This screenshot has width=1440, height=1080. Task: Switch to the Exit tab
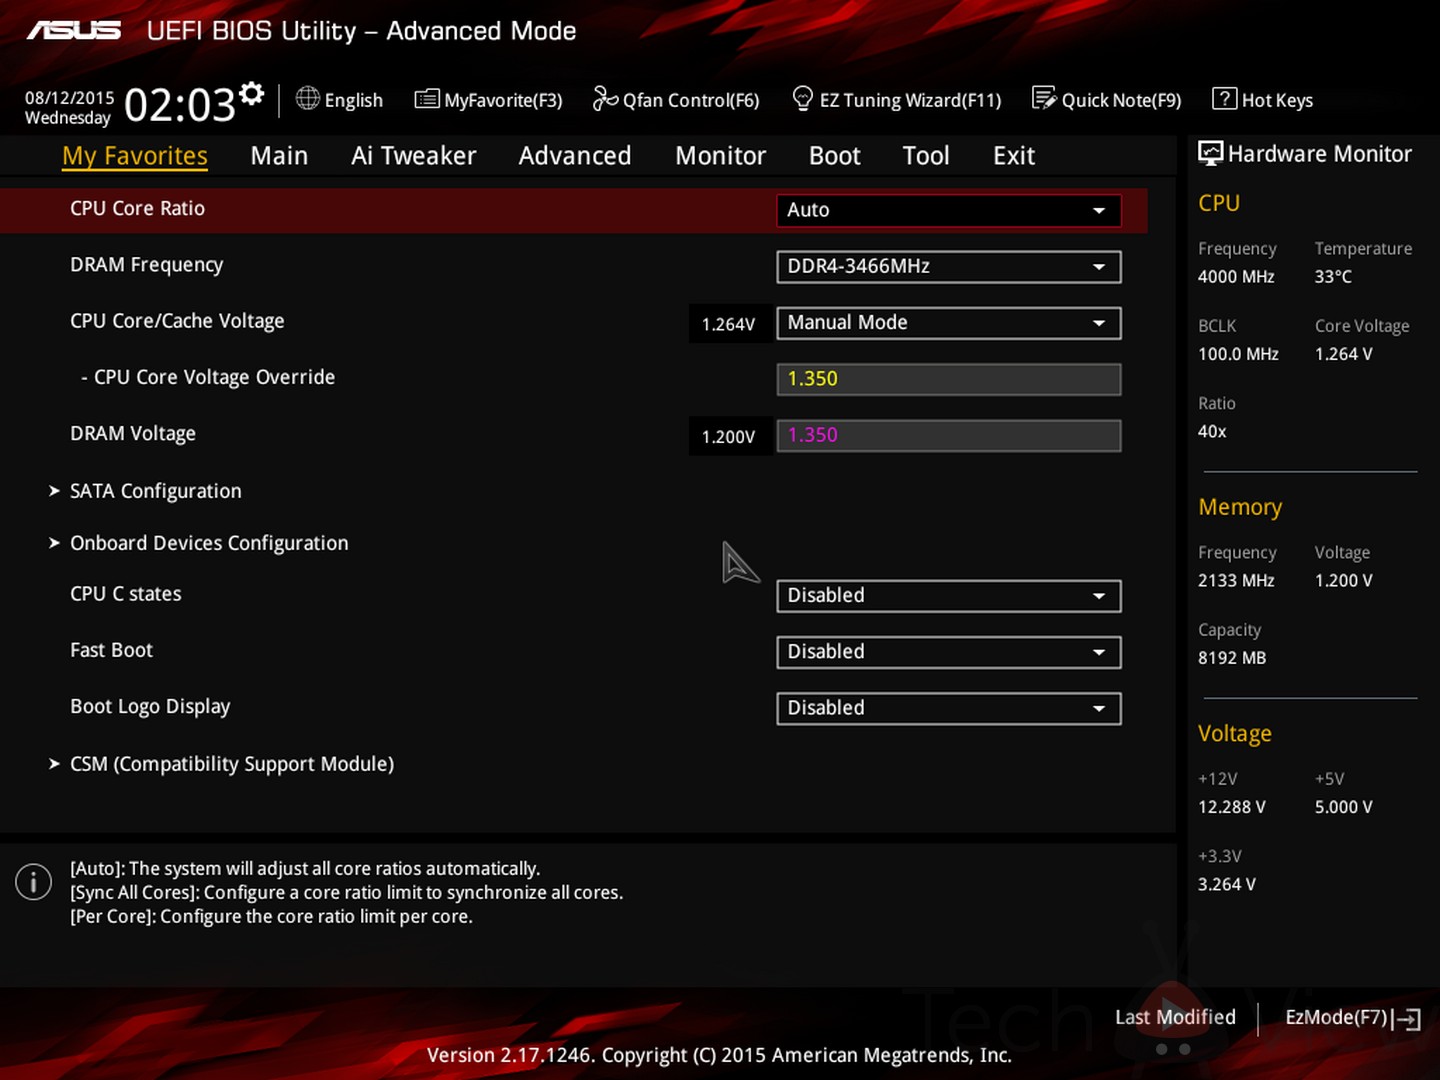pyautogui.click(x=1013, y=156)
